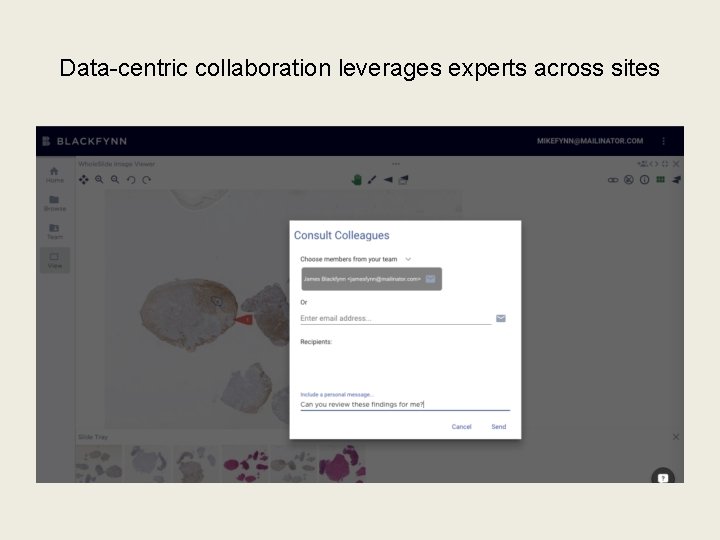Open the Home sidebar item
The image size is (720, 540).
[x=54, y=175]
